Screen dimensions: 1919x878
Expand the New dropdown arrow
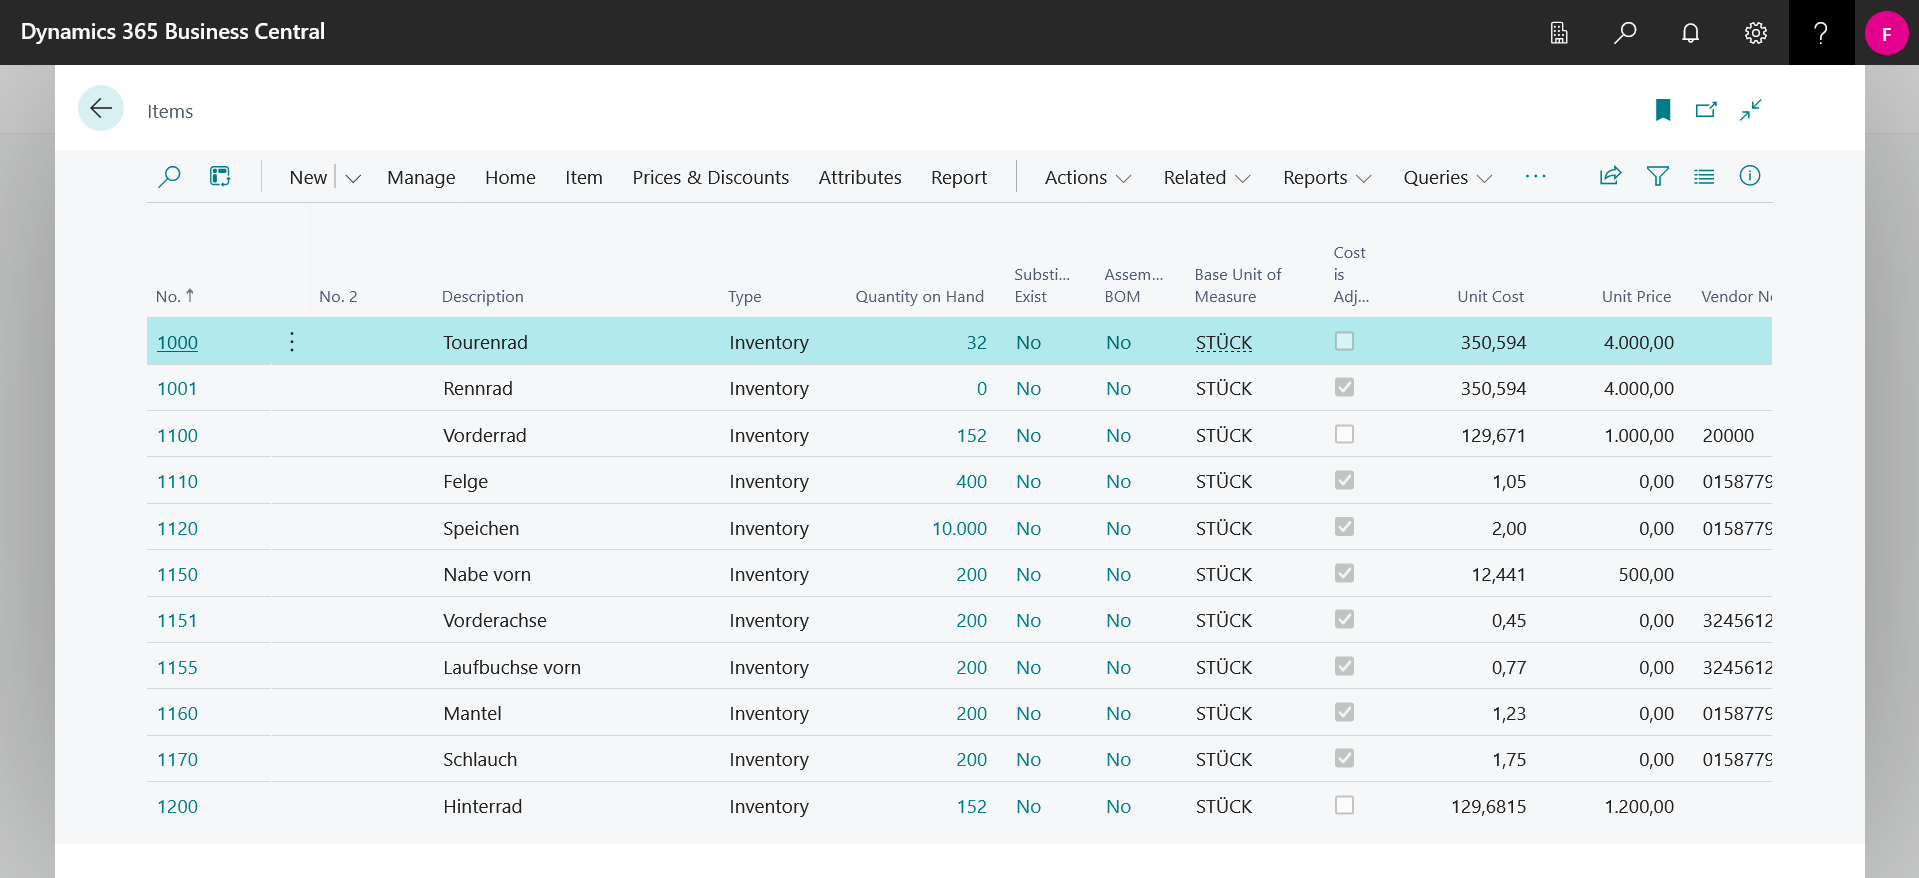353,178
